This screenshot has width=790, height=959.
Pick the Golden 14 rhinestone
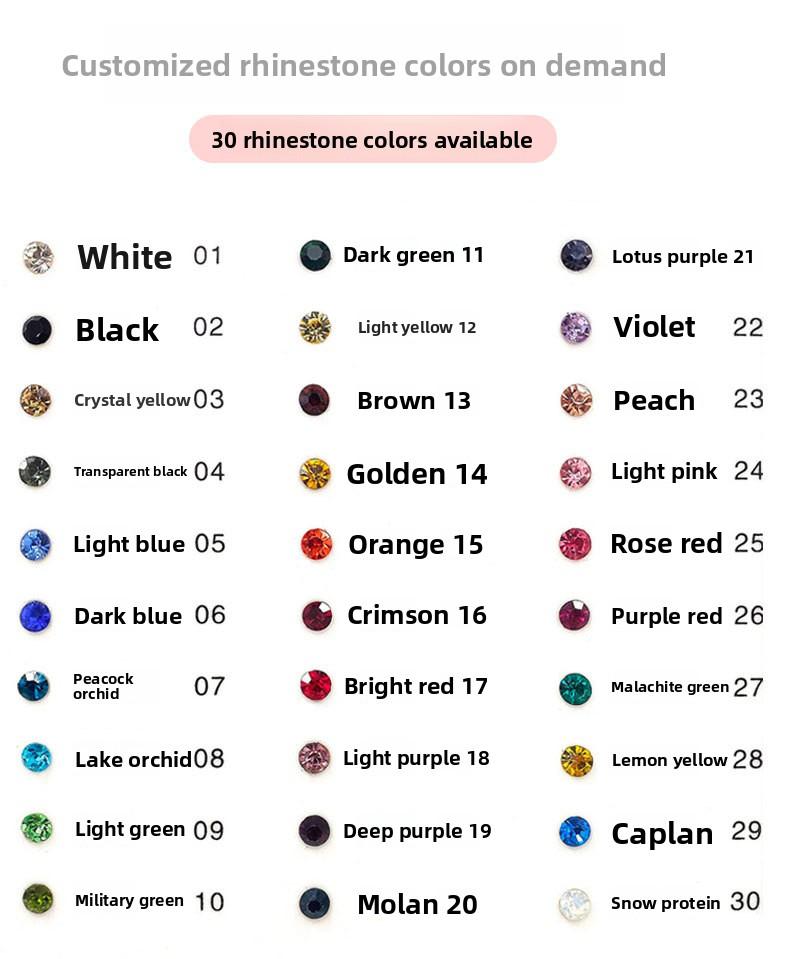point(315,474)
